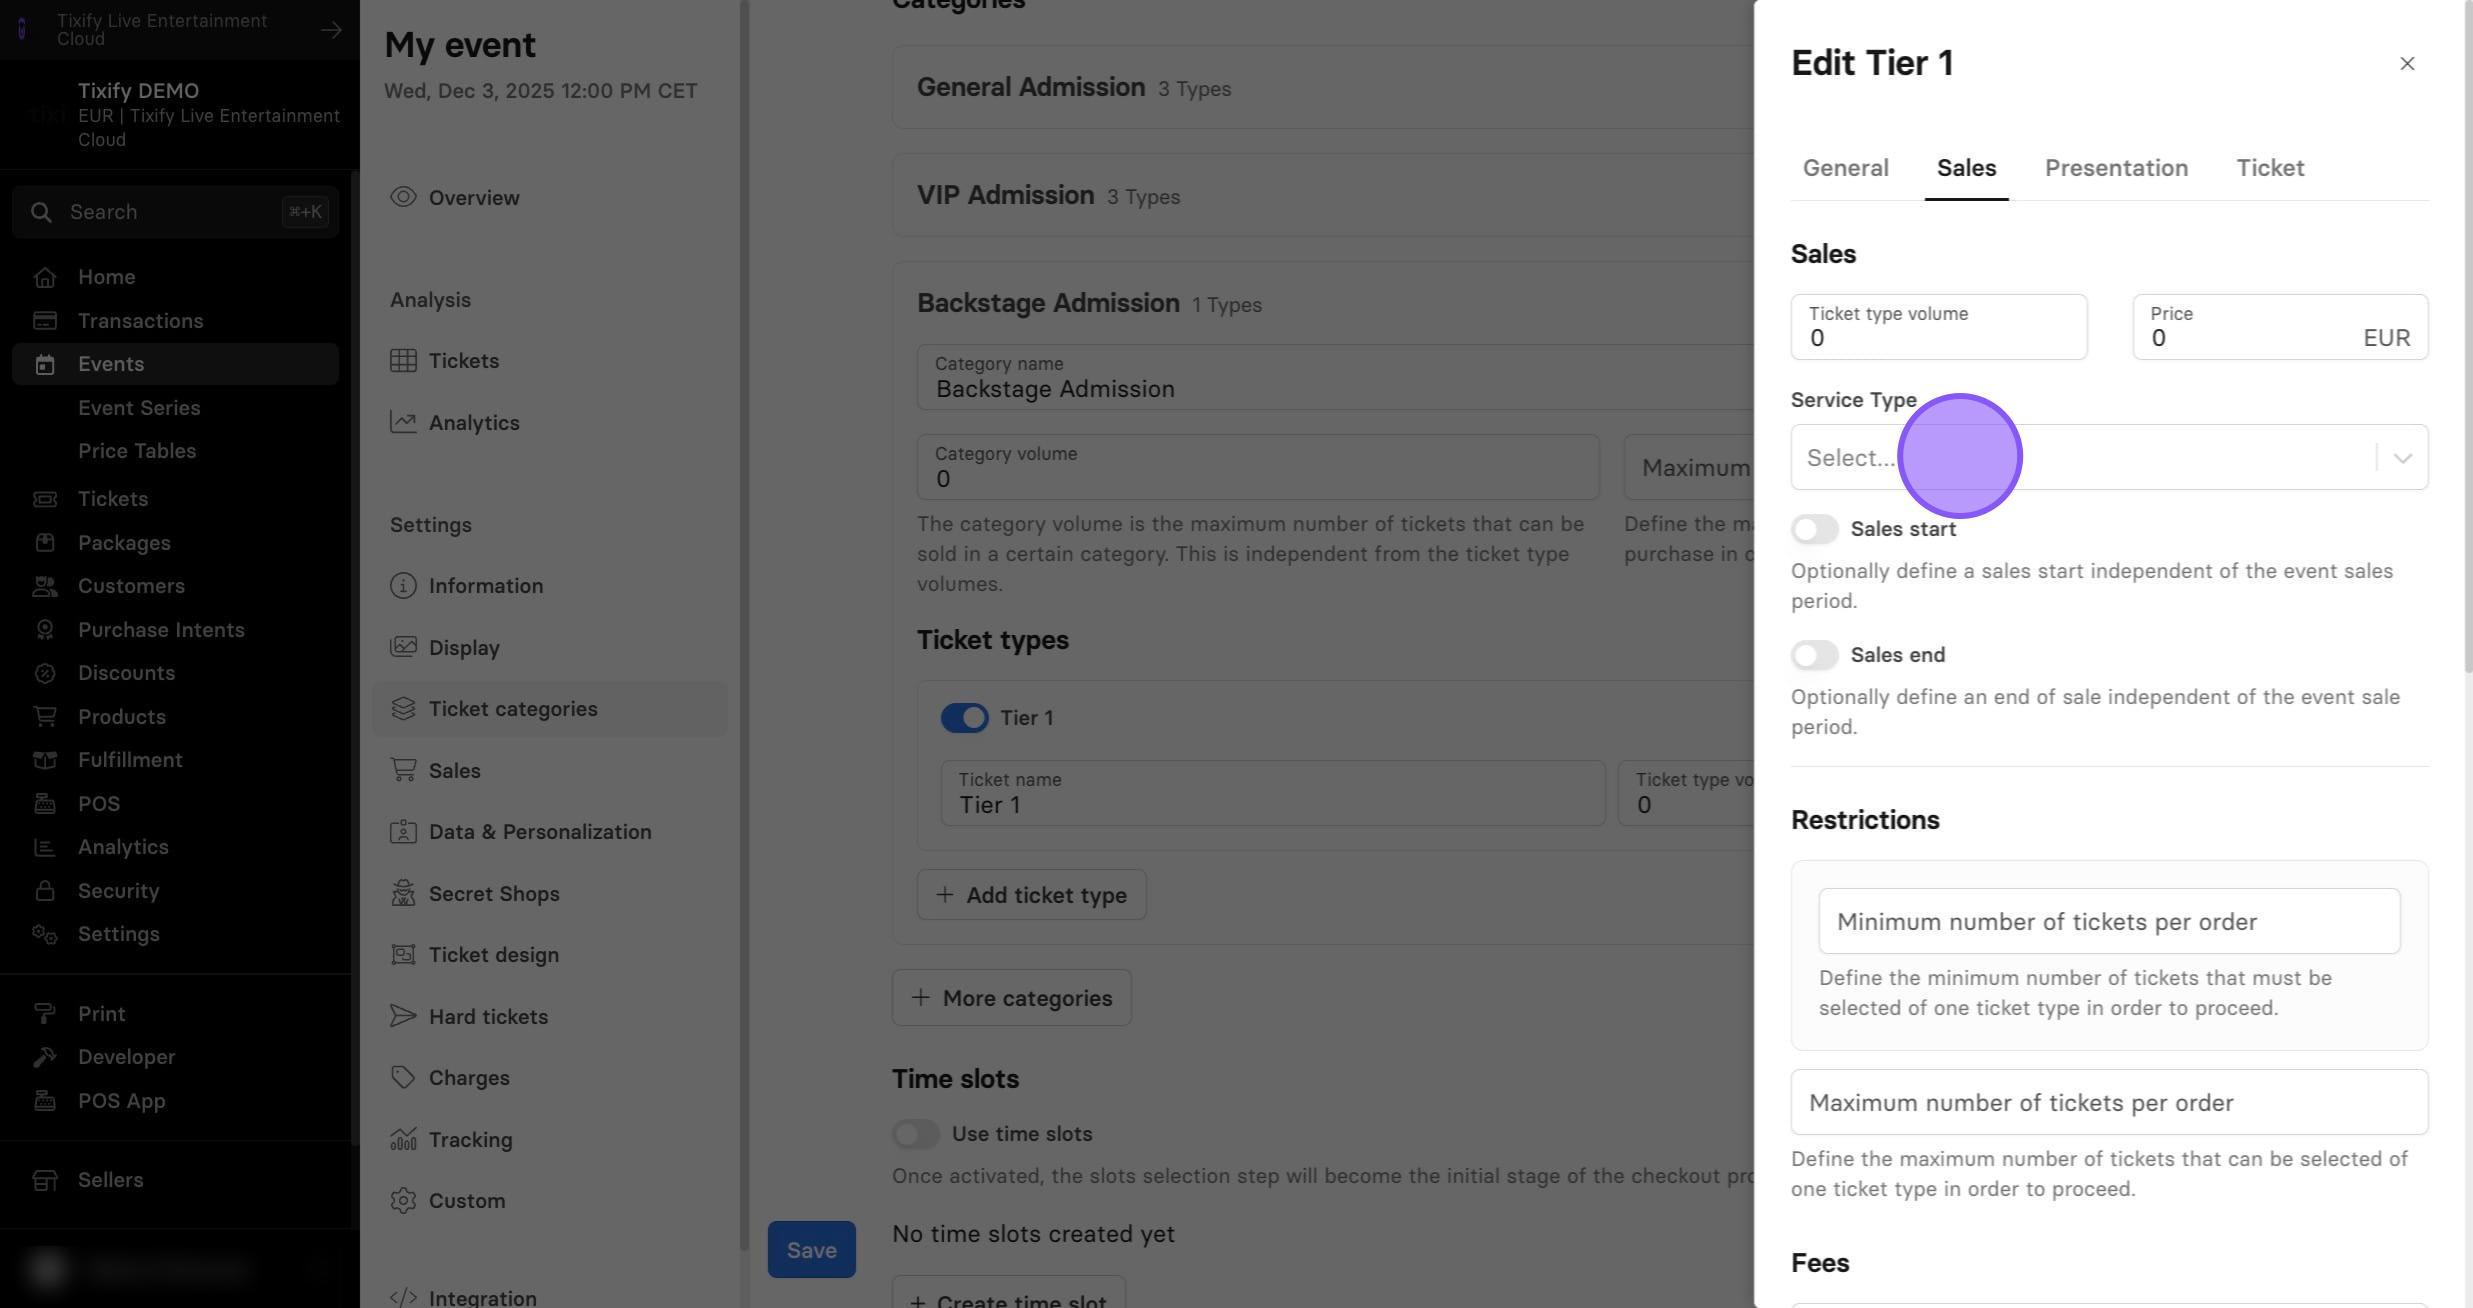This screenshot has width=2473, height=1308.
Task: Click the Products cart icon
Action: click(x=44, y=717)
